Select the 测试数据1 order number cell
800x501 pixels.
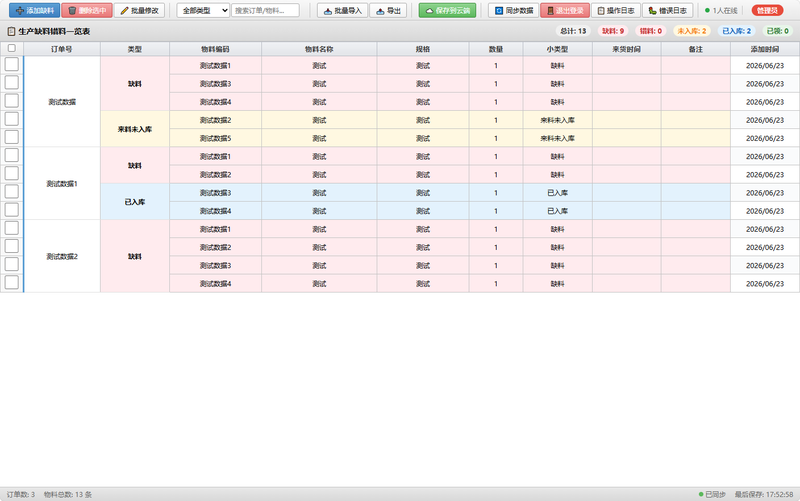62,184
